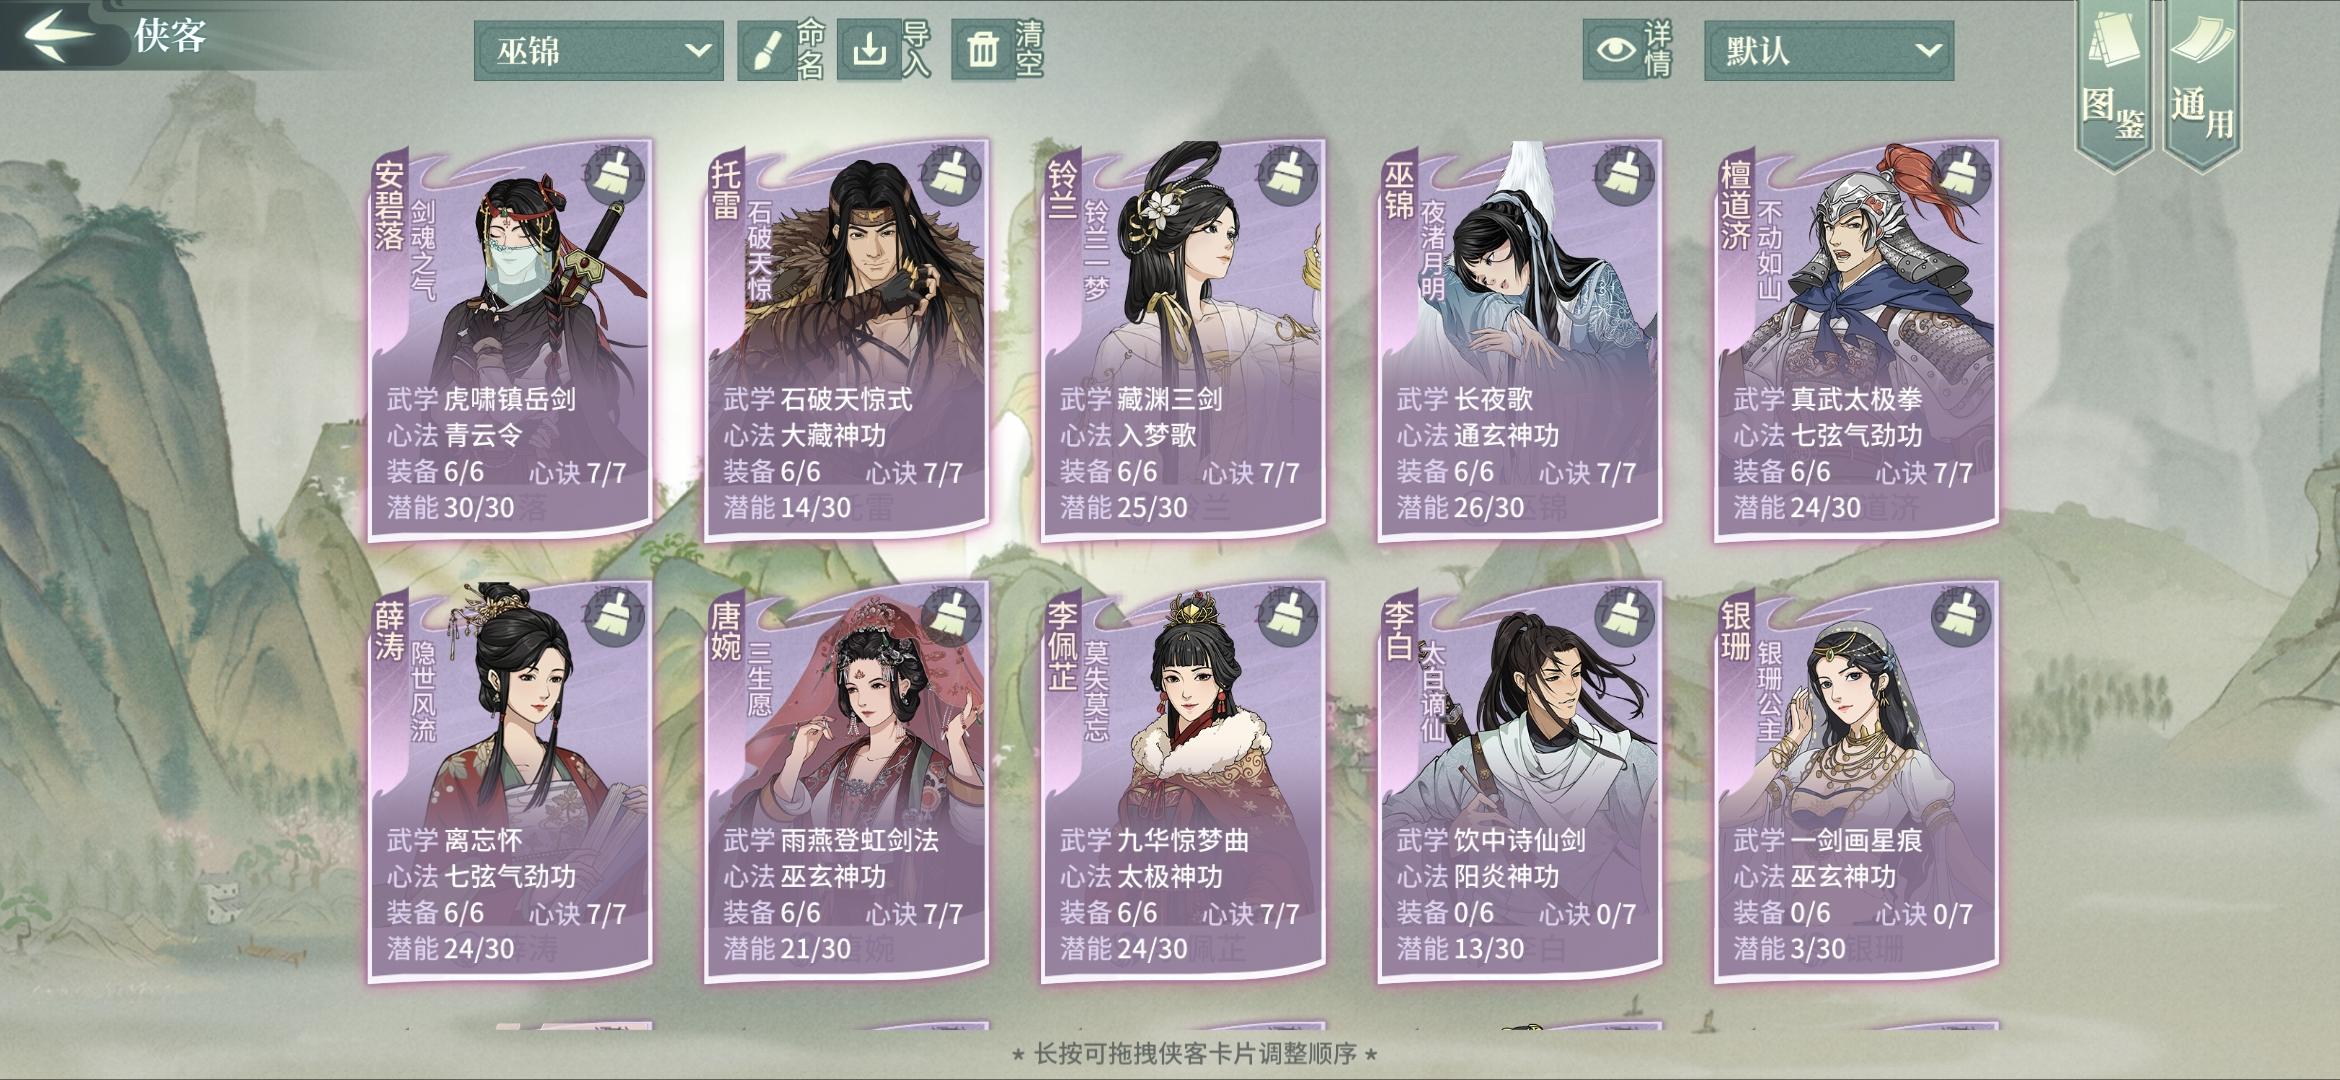The width and height of the screenshot is (2340, 1080).
Task: Select the 薛涛 hero card
Action: pos(510,782)
